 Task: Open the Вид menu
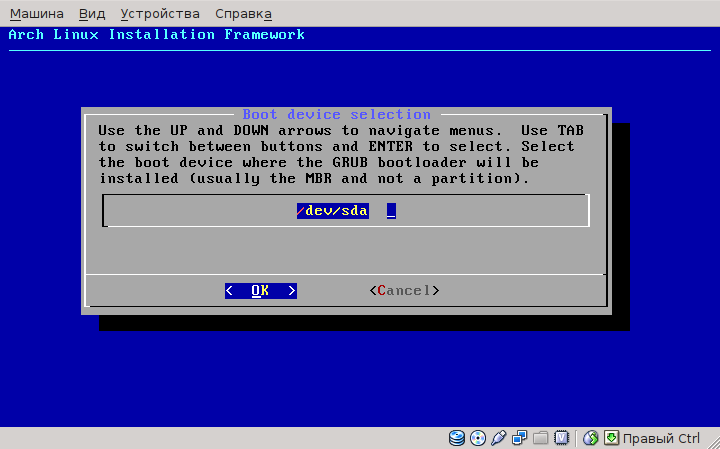pyautogui.click(x=92, y=14)
